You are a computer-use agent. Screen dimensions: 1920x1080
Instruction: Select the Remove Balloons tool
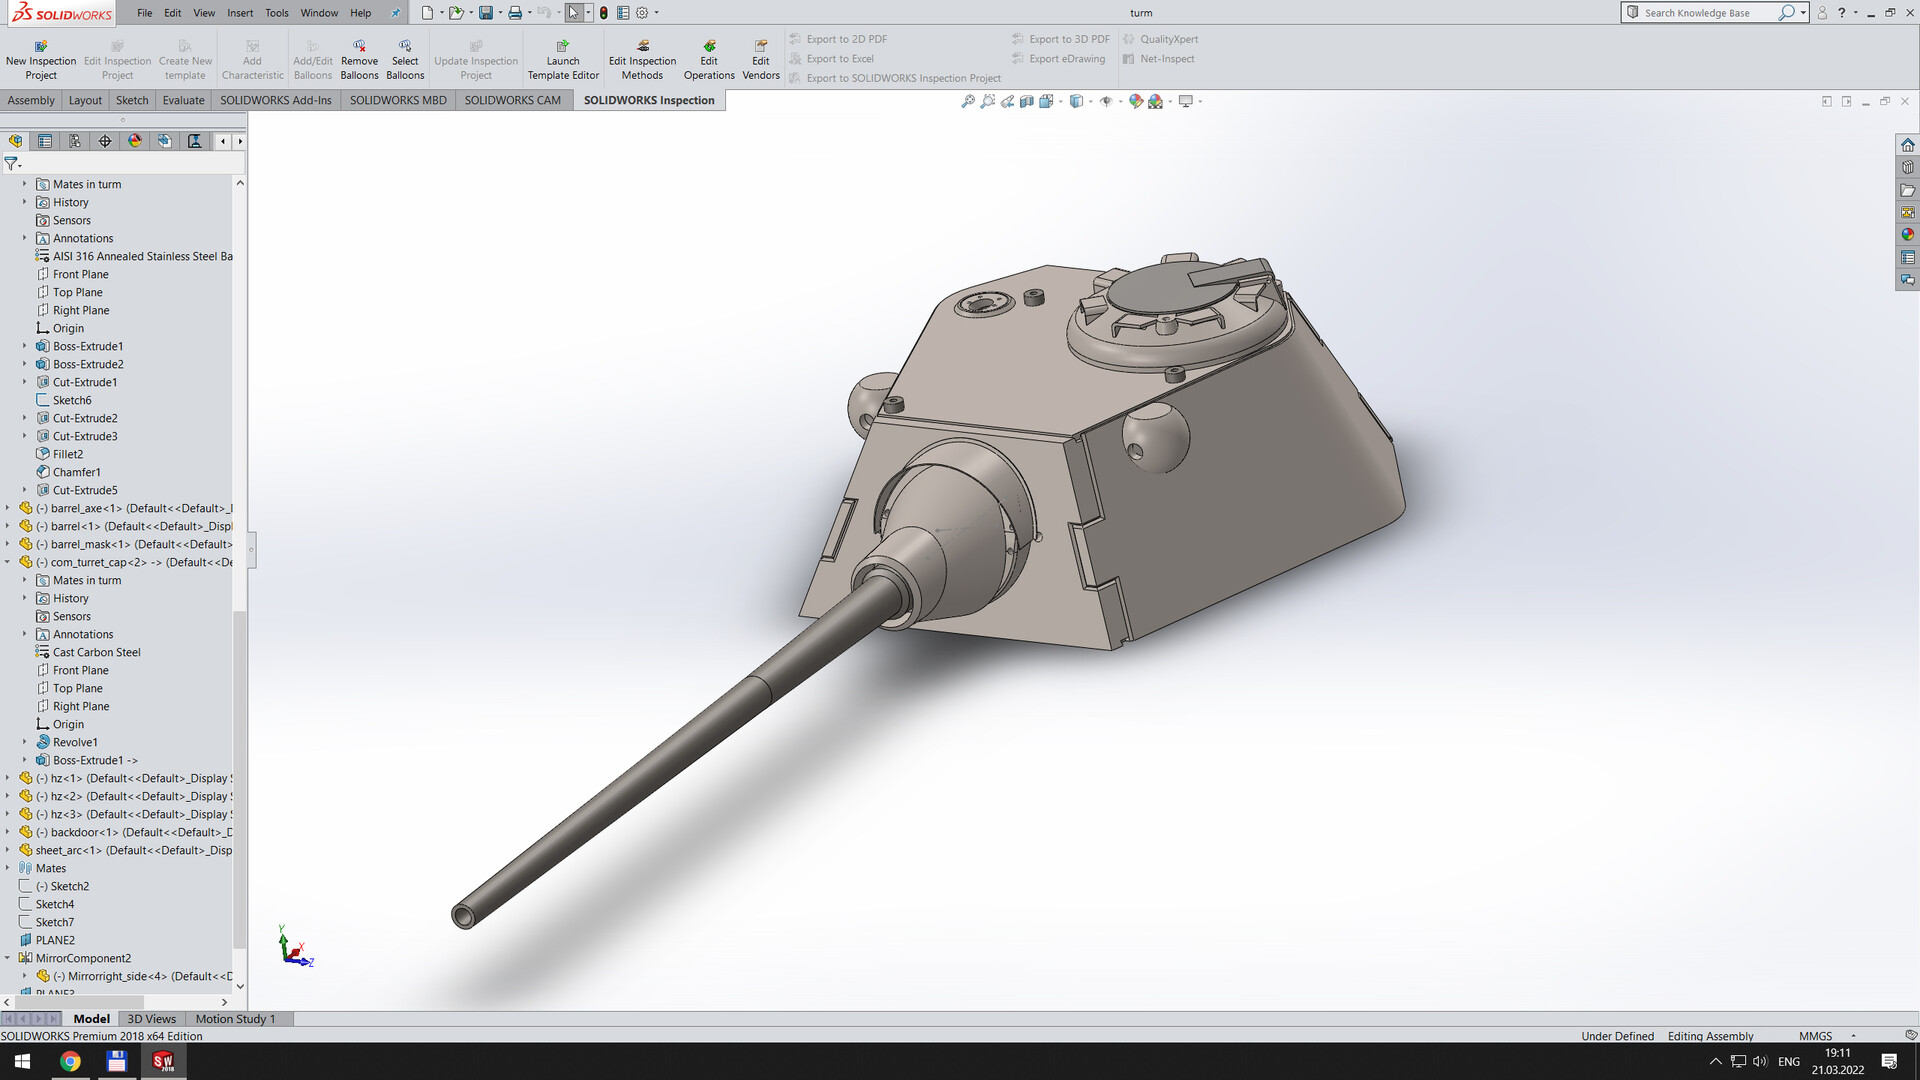coord(359,57)
